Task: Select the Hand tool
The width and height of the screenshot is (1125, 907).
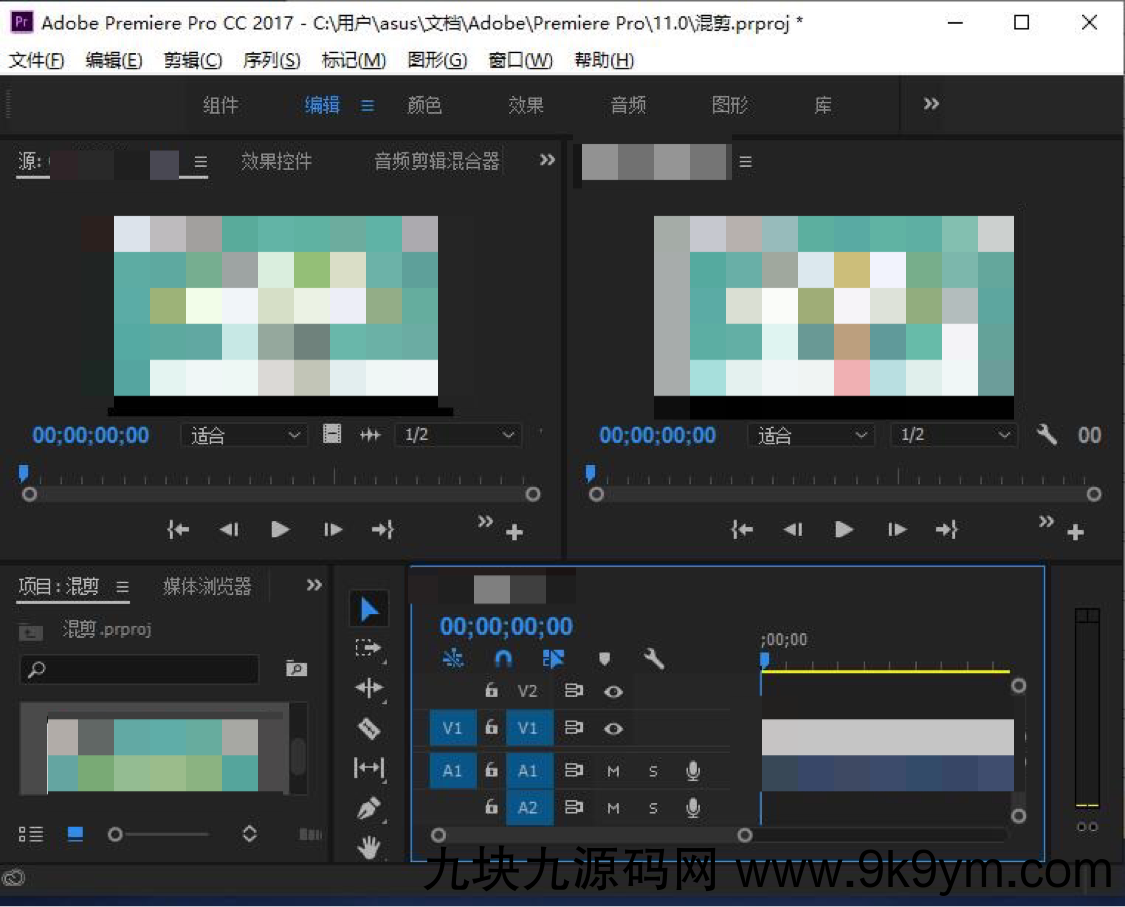Action: (369, 848)
